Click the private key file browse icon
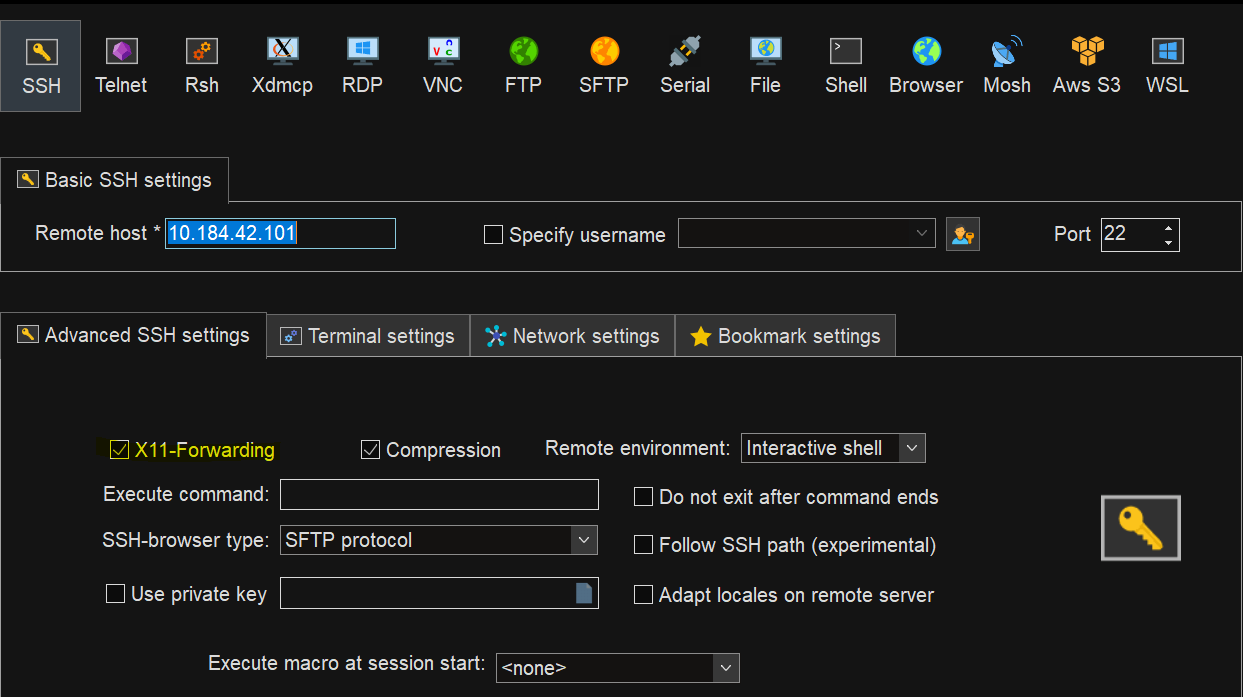Screen dimensions: 1243x697 click(x=583, y=592)
